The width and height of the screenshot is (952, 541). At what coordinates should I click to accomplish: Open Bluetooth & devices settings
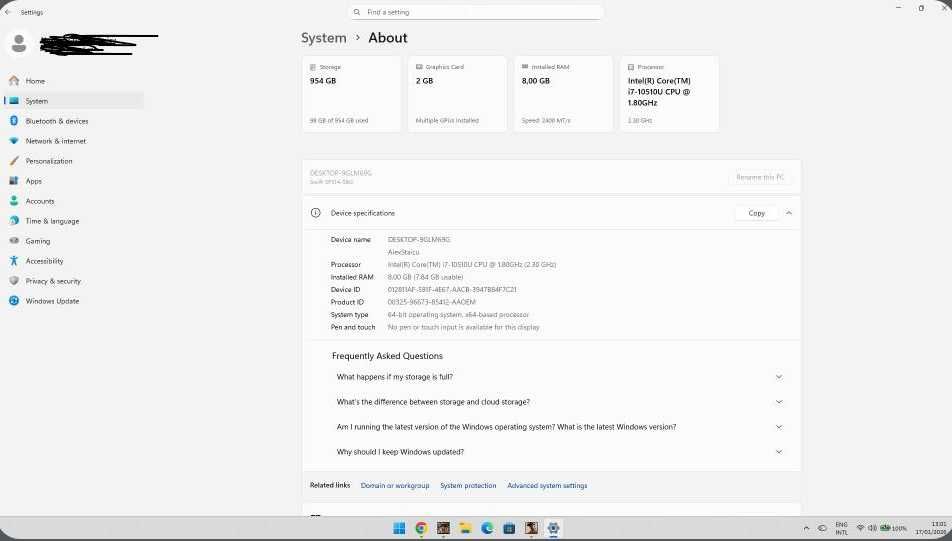point(74,121)
